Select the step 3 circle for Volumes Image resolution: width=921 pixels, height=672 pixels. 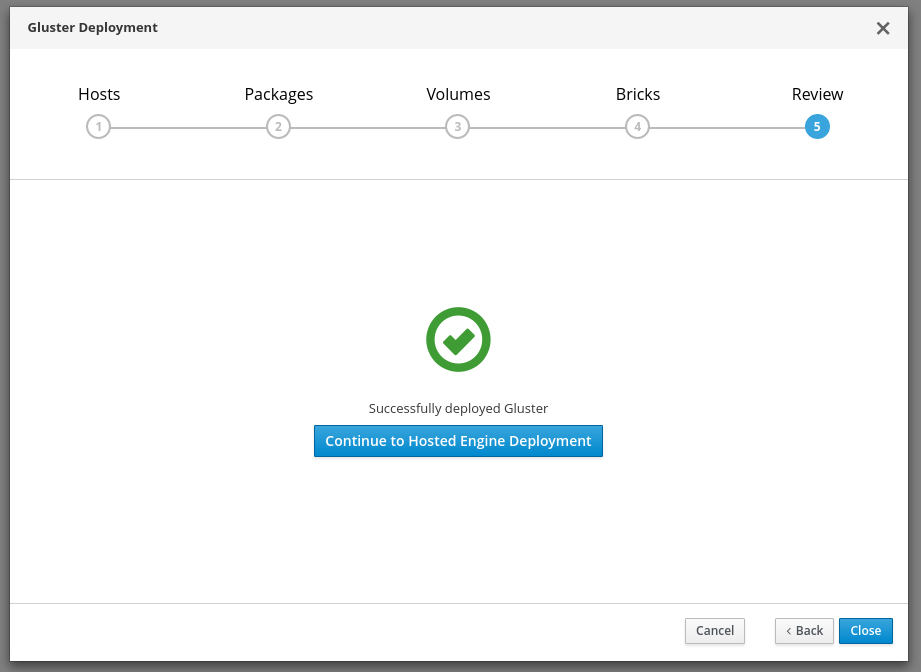coord(457,127)
